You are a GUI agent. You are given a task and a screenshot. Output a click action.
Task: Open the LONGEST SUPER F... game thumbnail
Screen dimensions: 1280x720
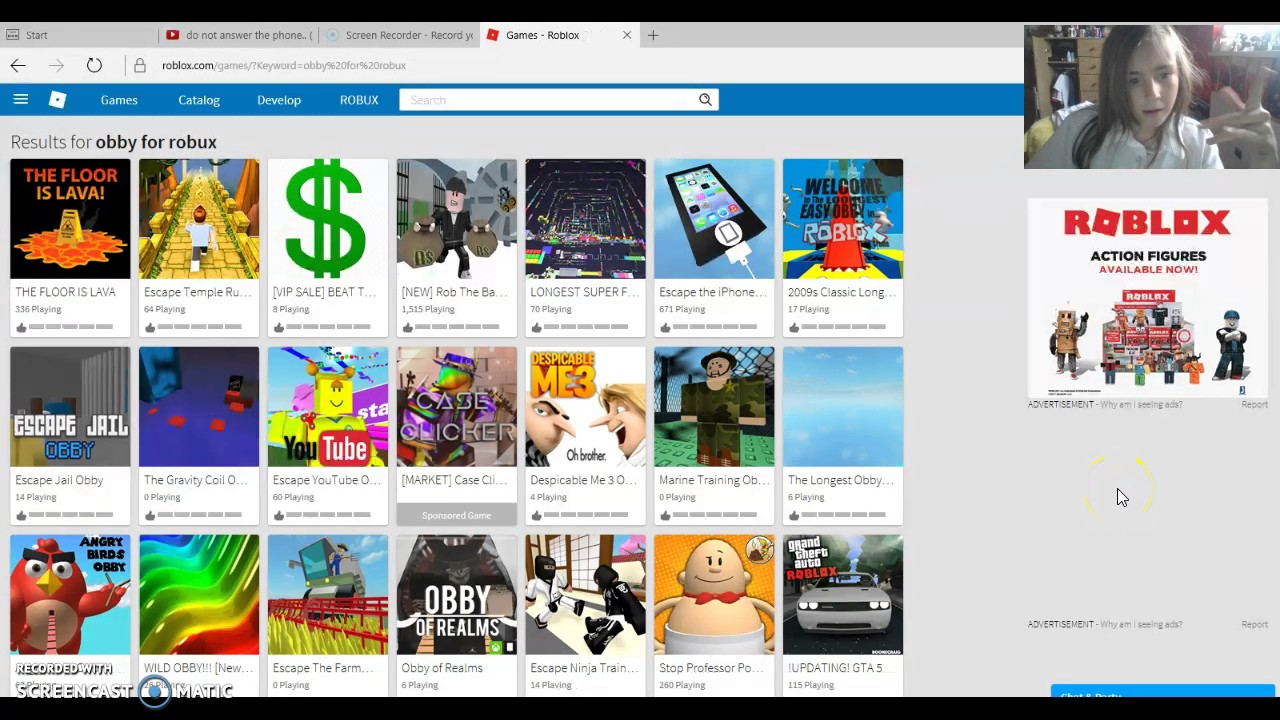(586, 219)
